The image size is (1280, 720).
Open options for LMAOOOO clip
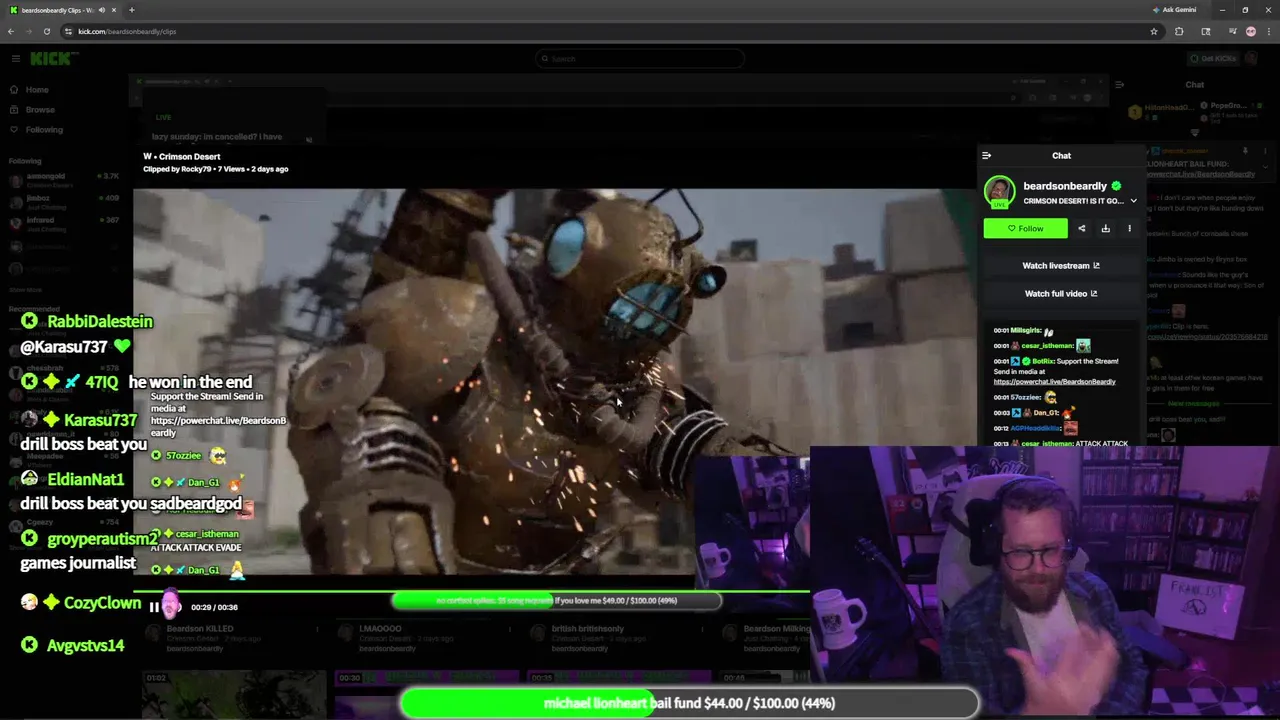509,630
